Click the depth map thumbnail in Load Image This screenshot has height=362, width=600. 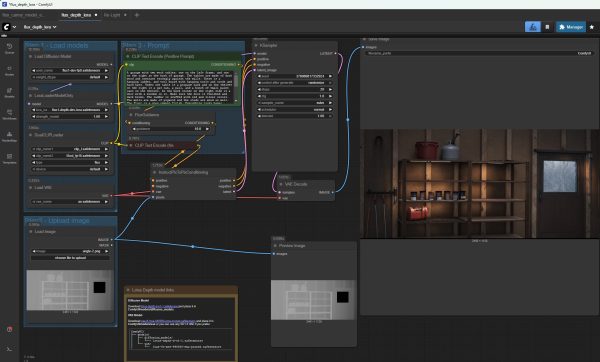coord(70,290)
